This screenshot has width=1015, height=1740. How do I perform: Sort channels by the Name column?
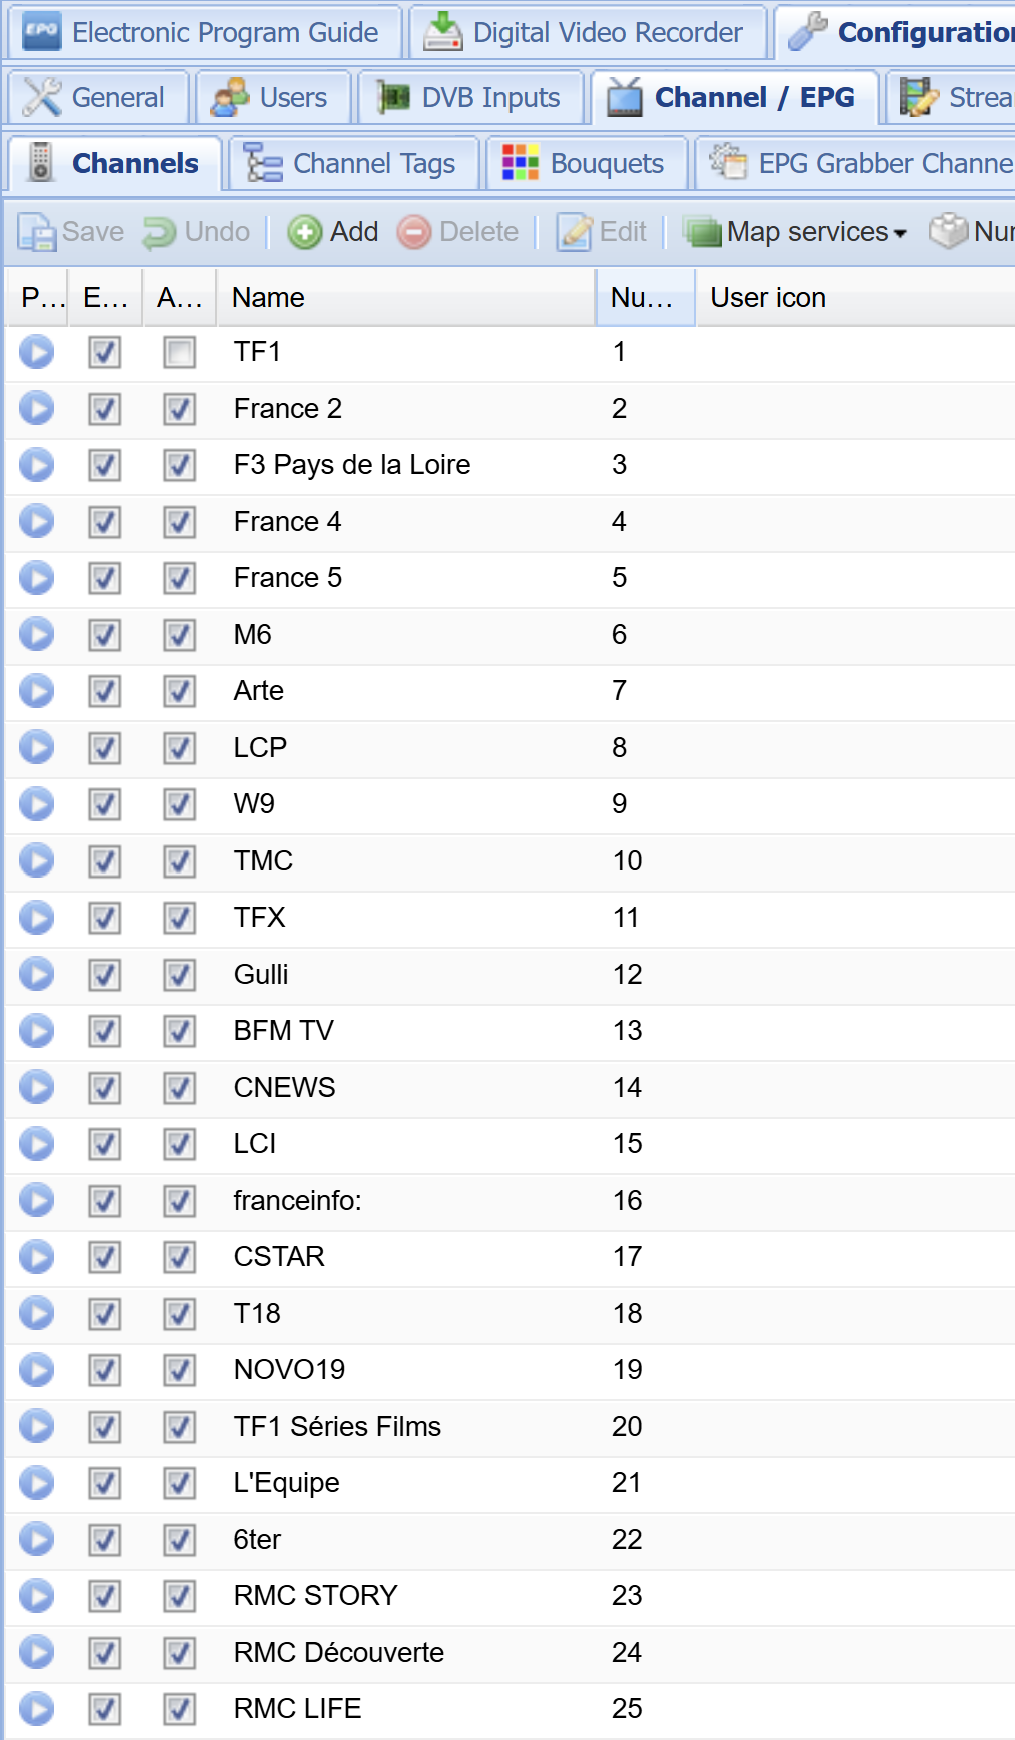404,298
